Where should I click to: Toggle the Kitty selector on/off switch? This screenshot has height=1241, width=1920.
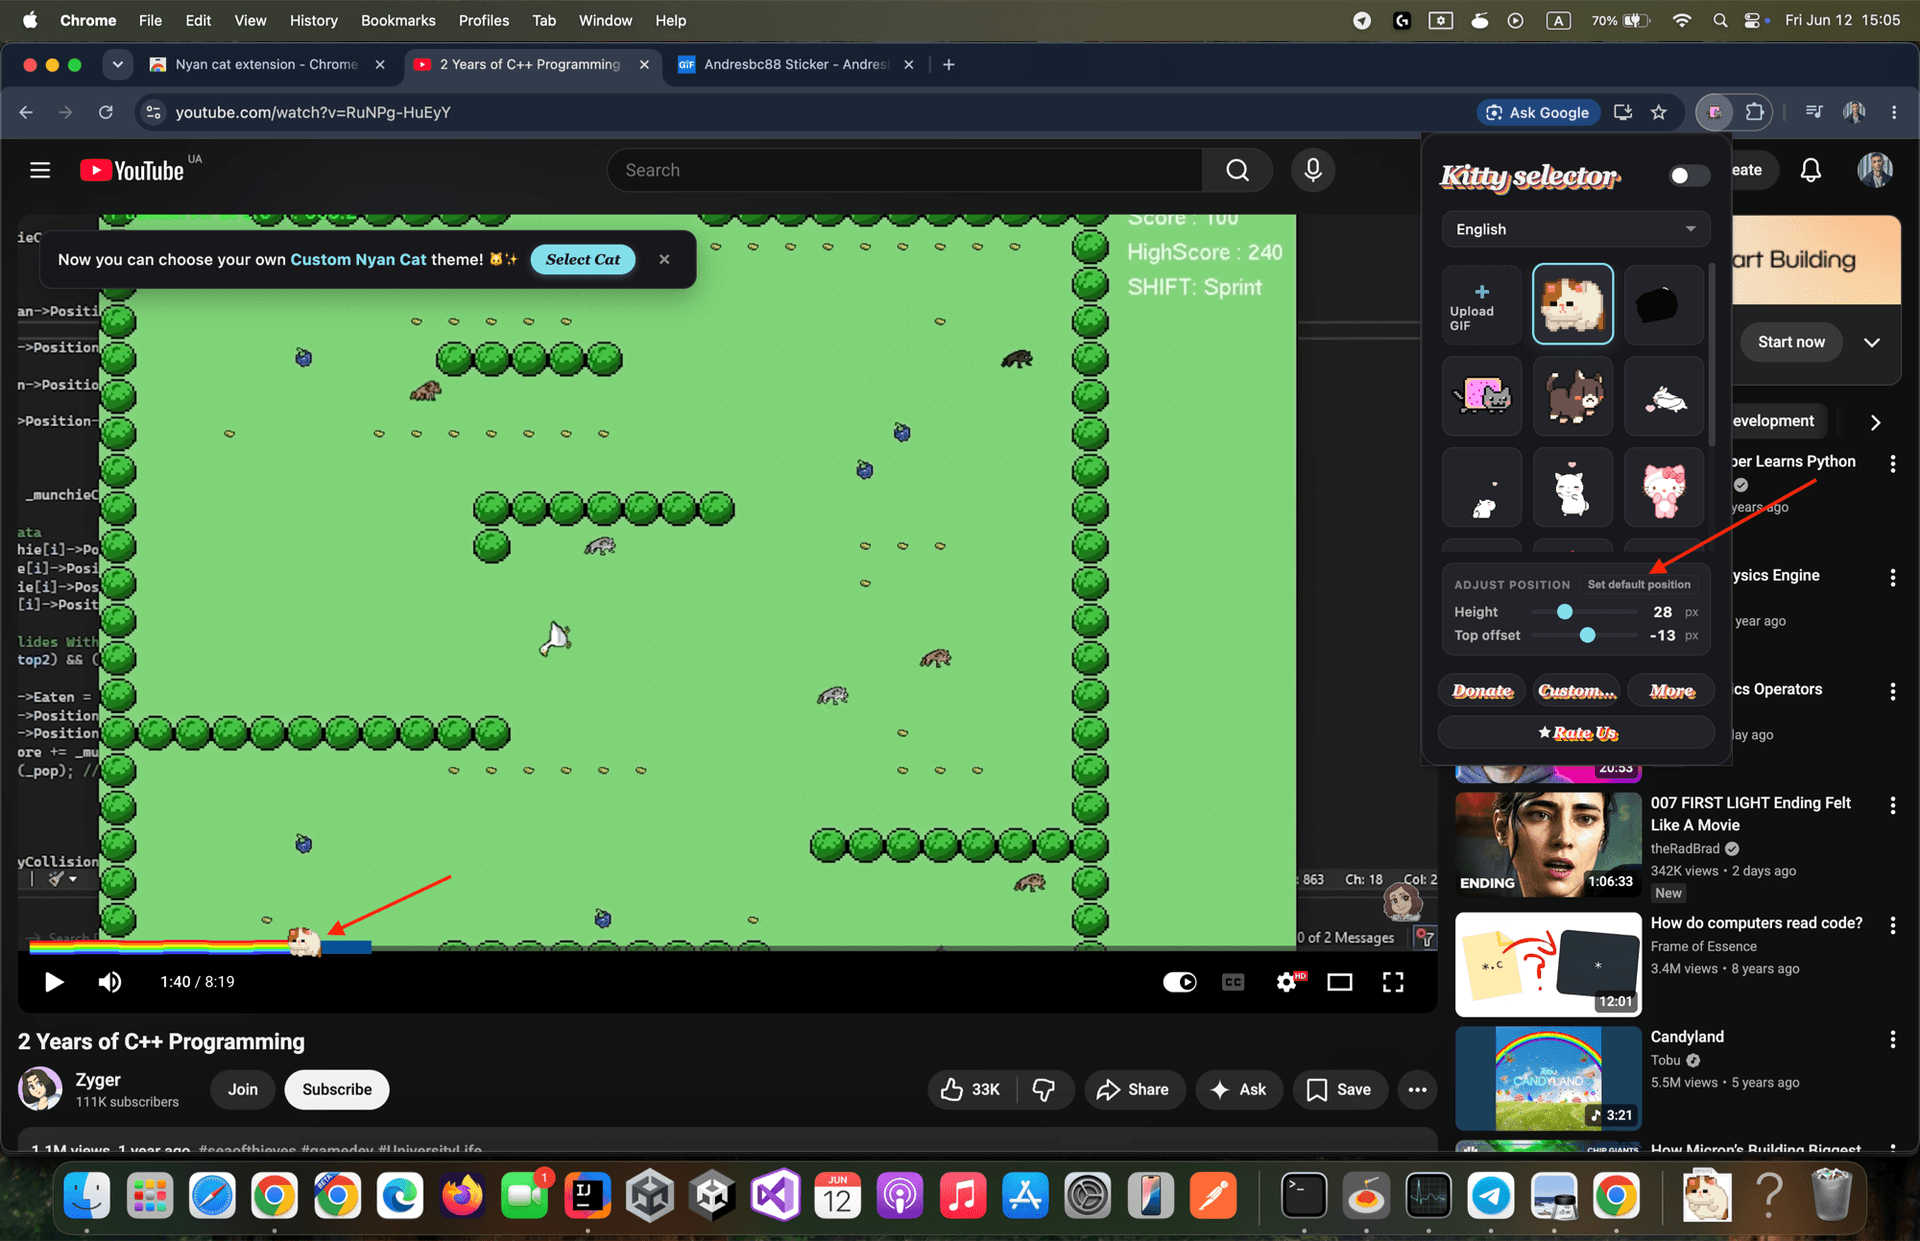click(x=1688, y=176)
